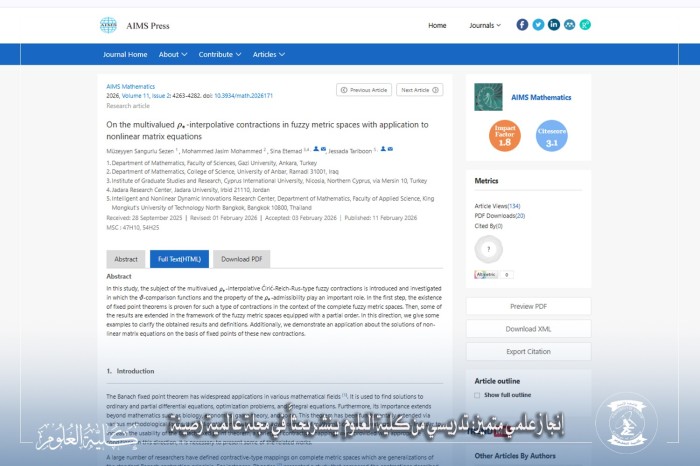The image size is (700, 466).
Task: Open the article DOI link
Action: (243, 96)
